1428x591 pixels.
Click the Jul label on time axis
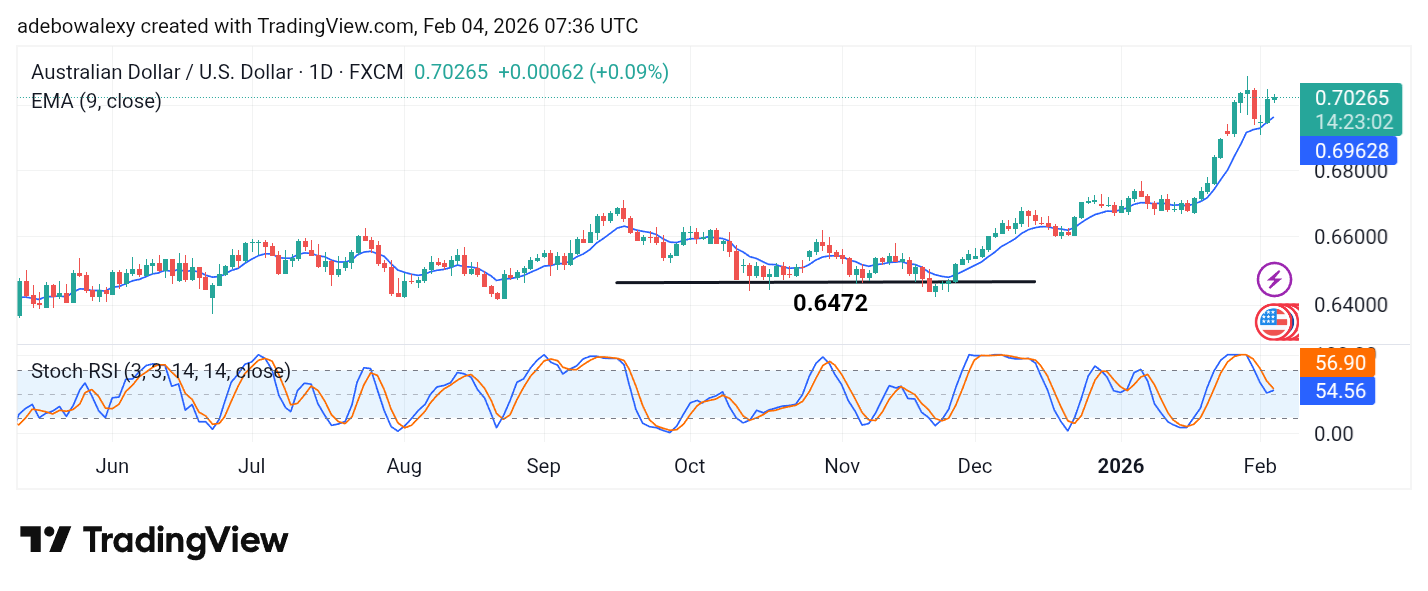pyautogui.click(x=252, y=466)
